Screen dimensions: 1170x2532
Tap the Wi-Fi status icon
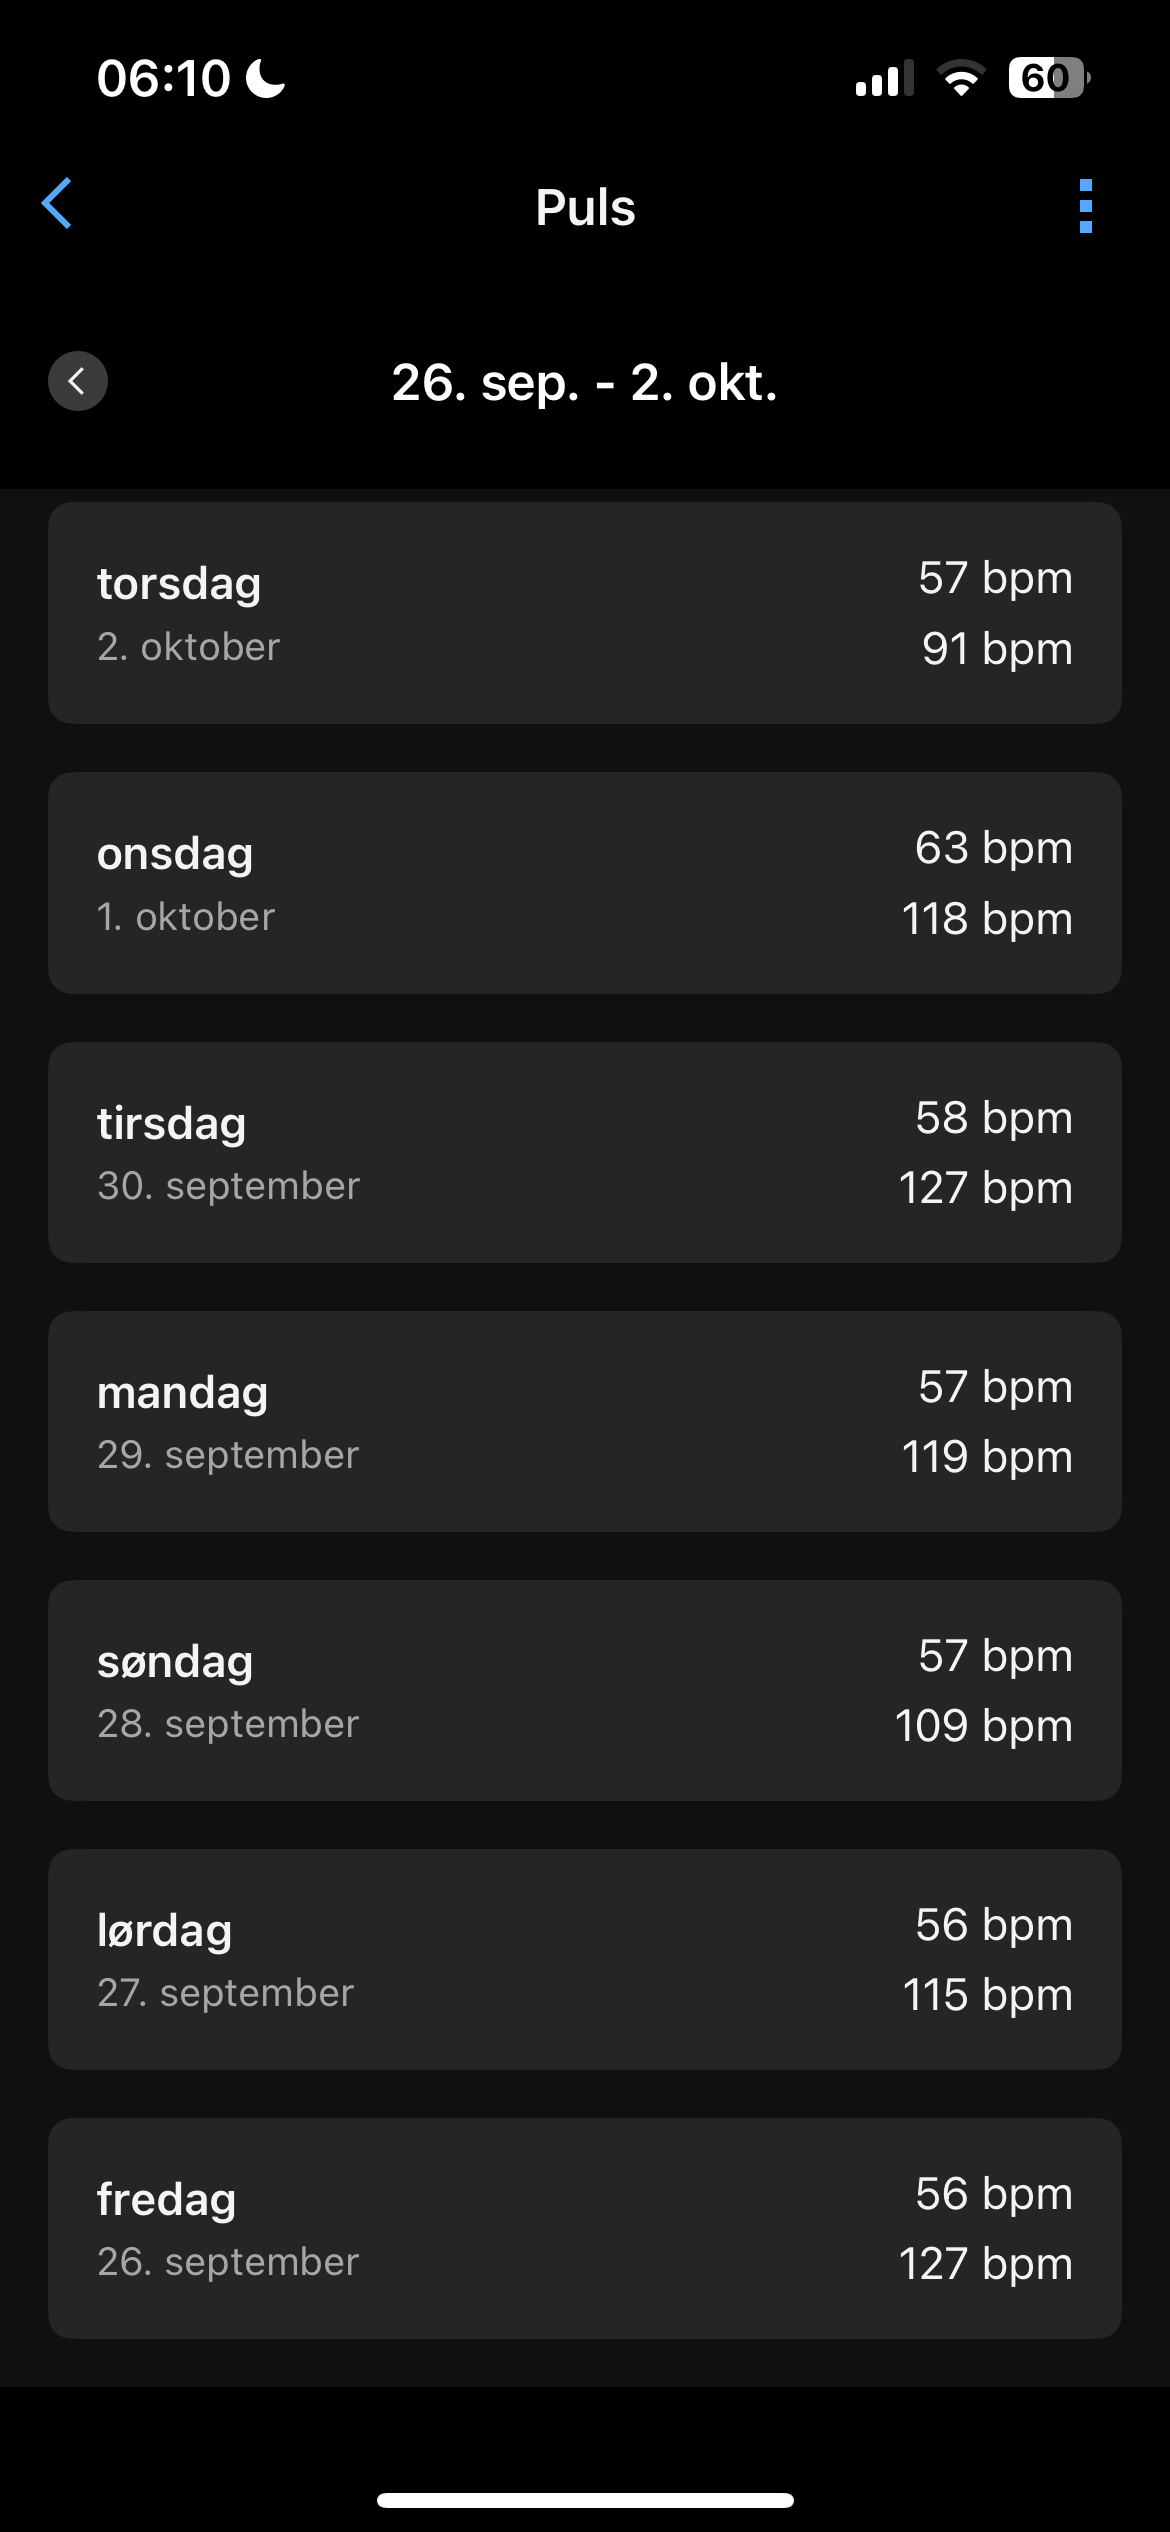(960, 78)
